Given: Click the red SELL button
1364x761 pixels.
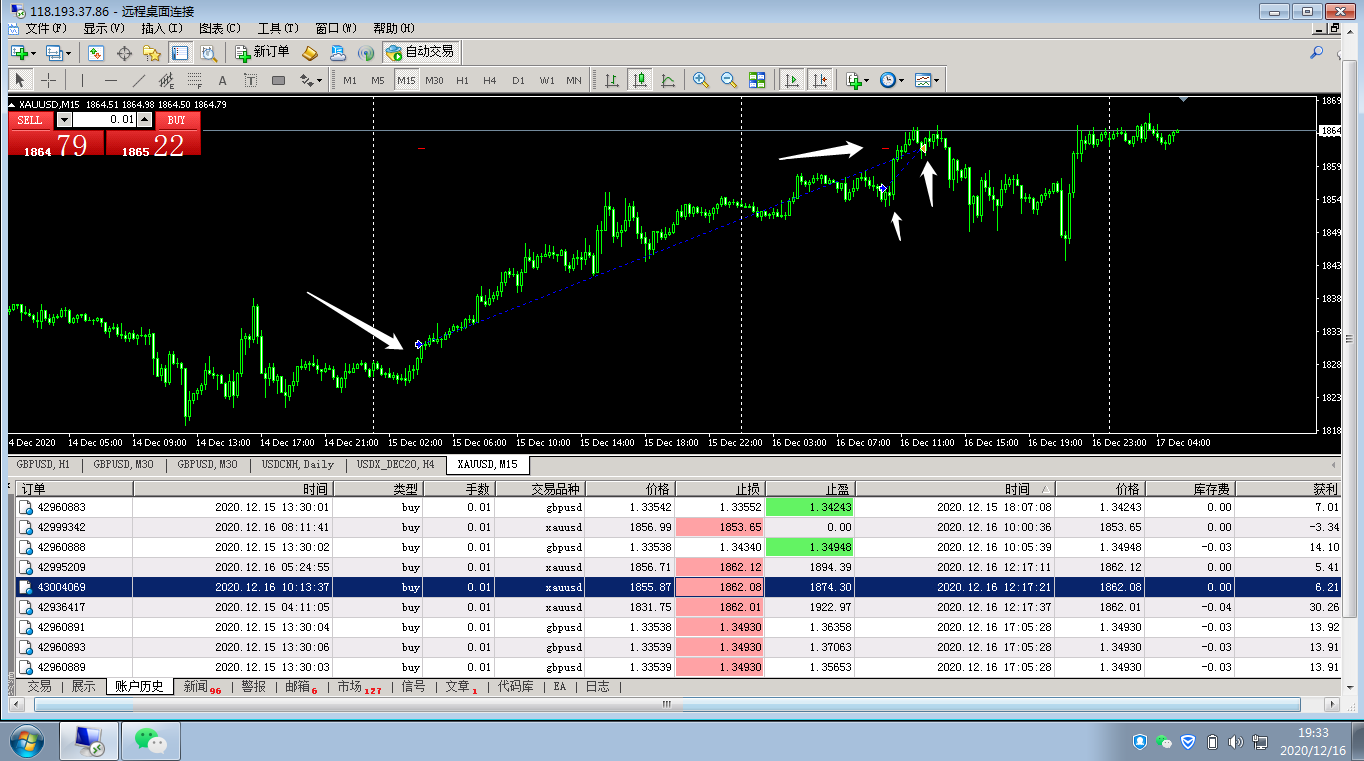Looking at the screenshot, I should (30, 119).
